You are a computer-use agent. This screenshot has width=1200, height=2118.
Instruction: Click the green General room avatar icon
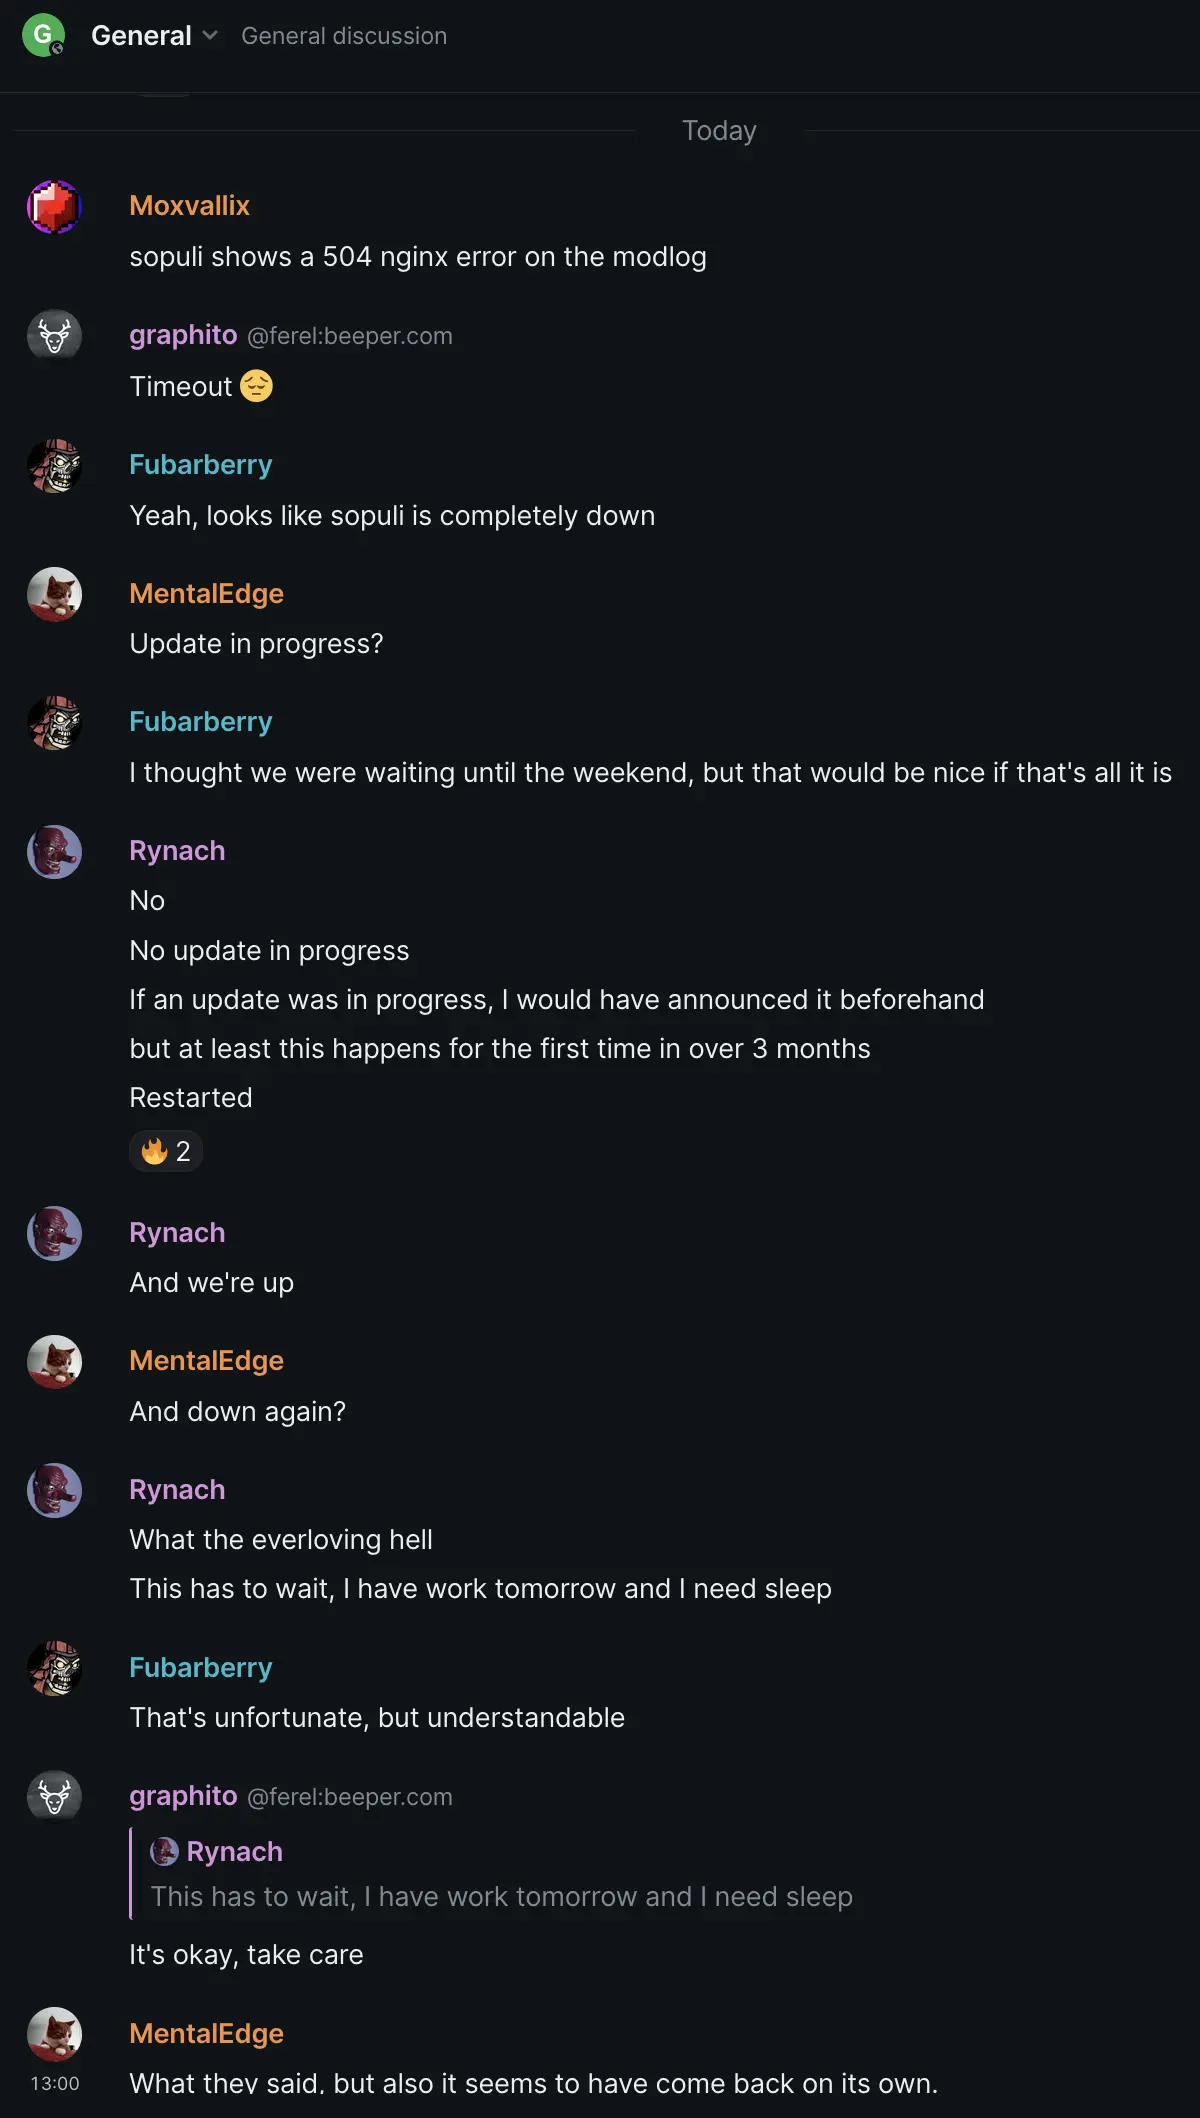tap(43, 35)
